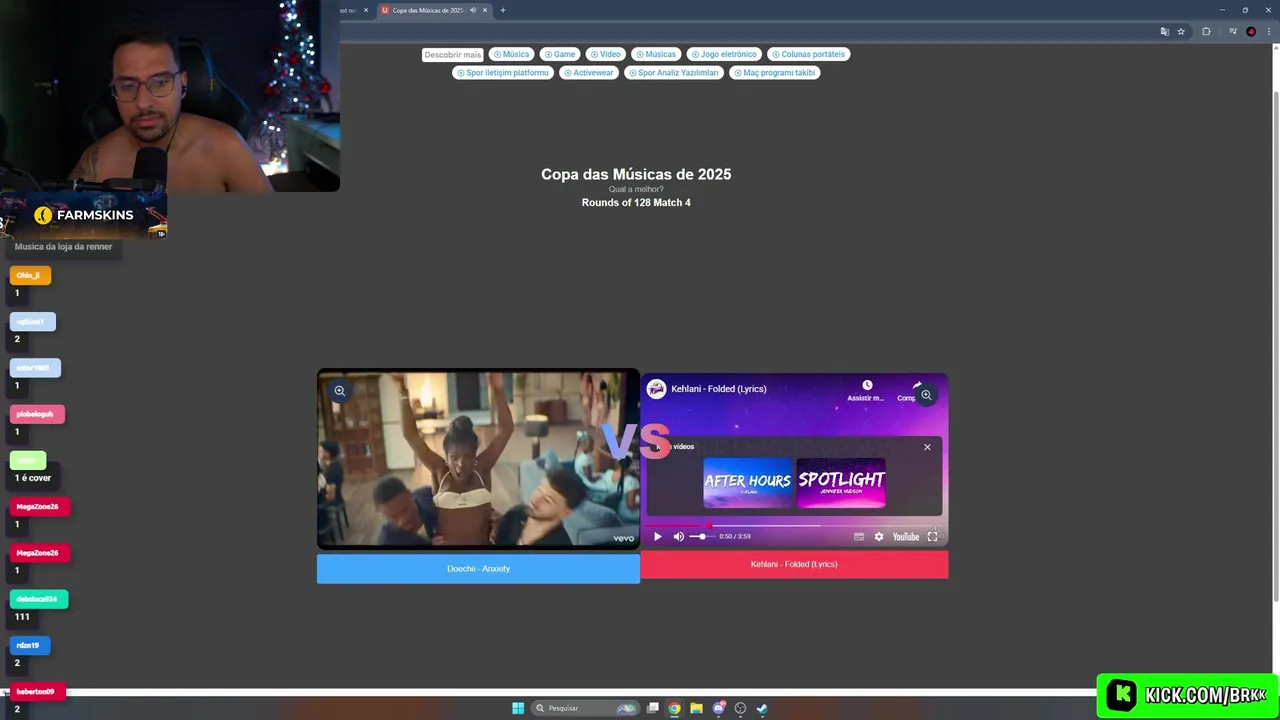Open File Explorer from the taskbar
Viewport: 1280px width, 720px height.
click(x=696, y=708)
